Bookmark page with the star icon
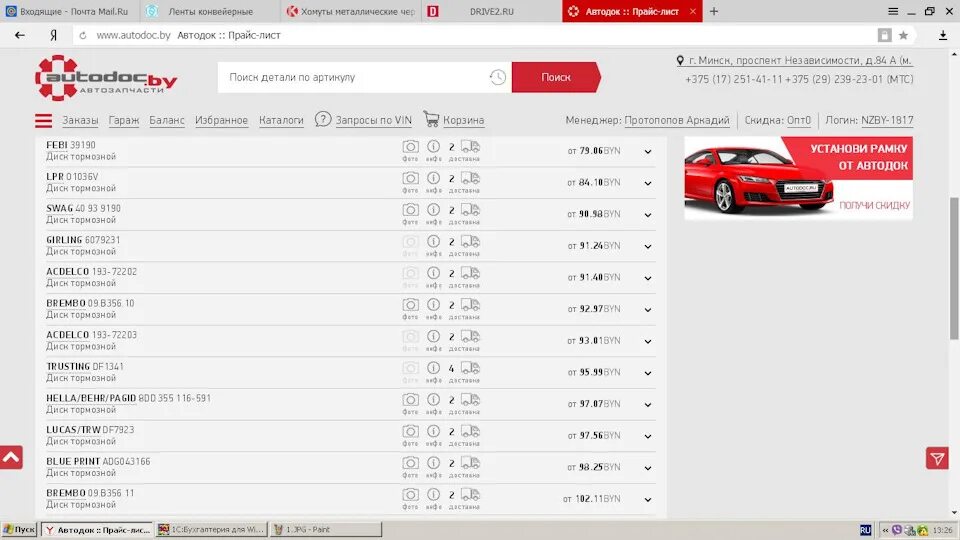Screen dimensions: 960x540 click(903, 36)
